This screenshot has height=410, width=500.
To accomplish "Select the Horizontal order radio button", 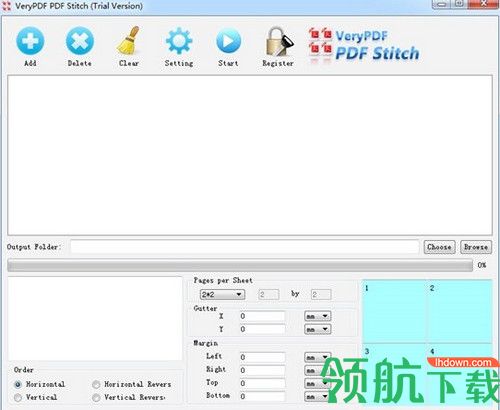I will (x=18, y=384).
